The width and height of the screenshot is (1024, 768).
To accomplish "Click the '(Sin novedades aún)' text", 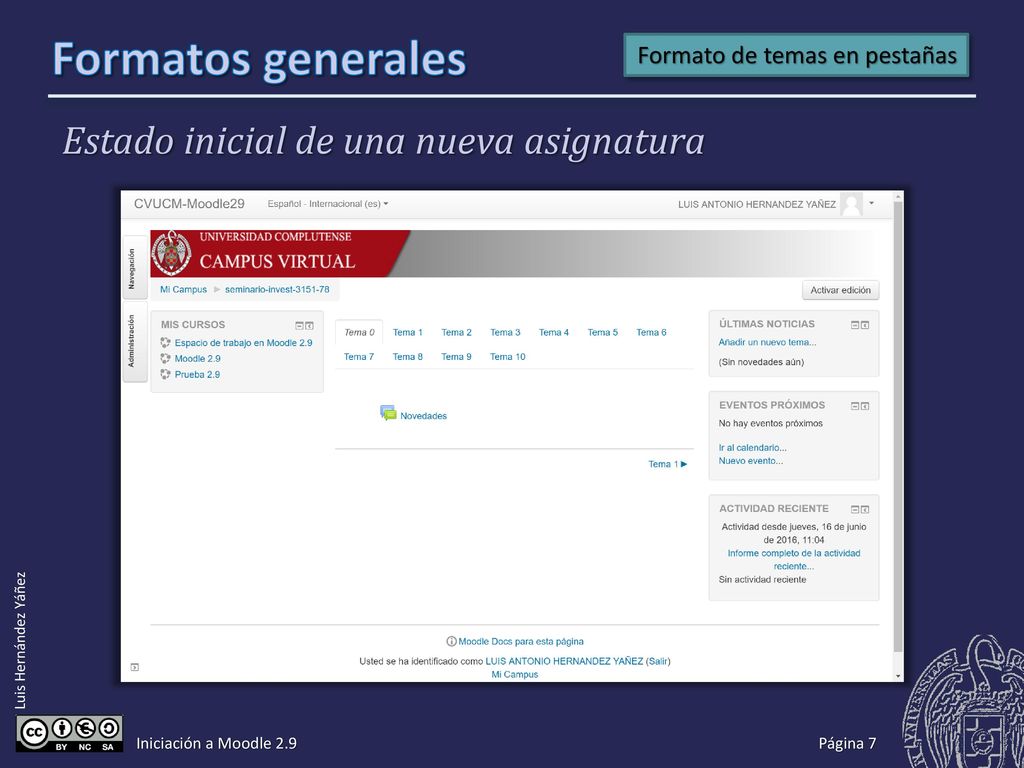I will 761,362.
